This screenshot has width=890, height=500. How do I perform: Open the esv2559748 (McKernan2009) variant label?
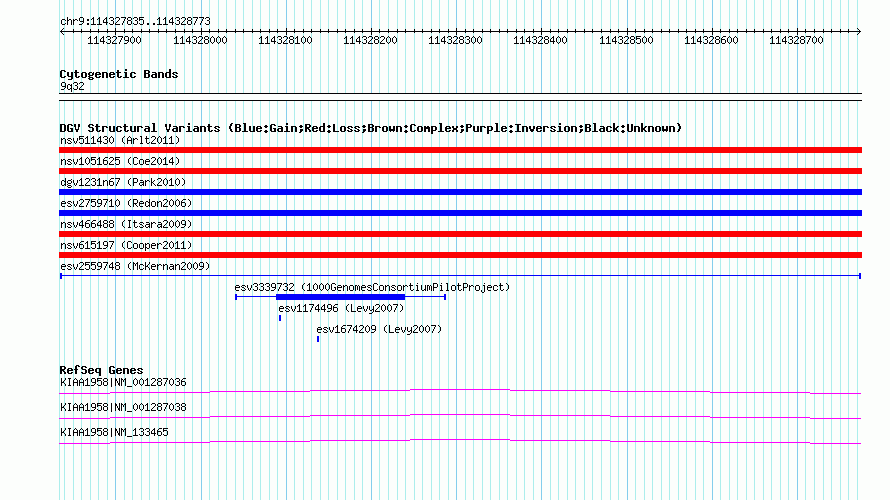135,266
